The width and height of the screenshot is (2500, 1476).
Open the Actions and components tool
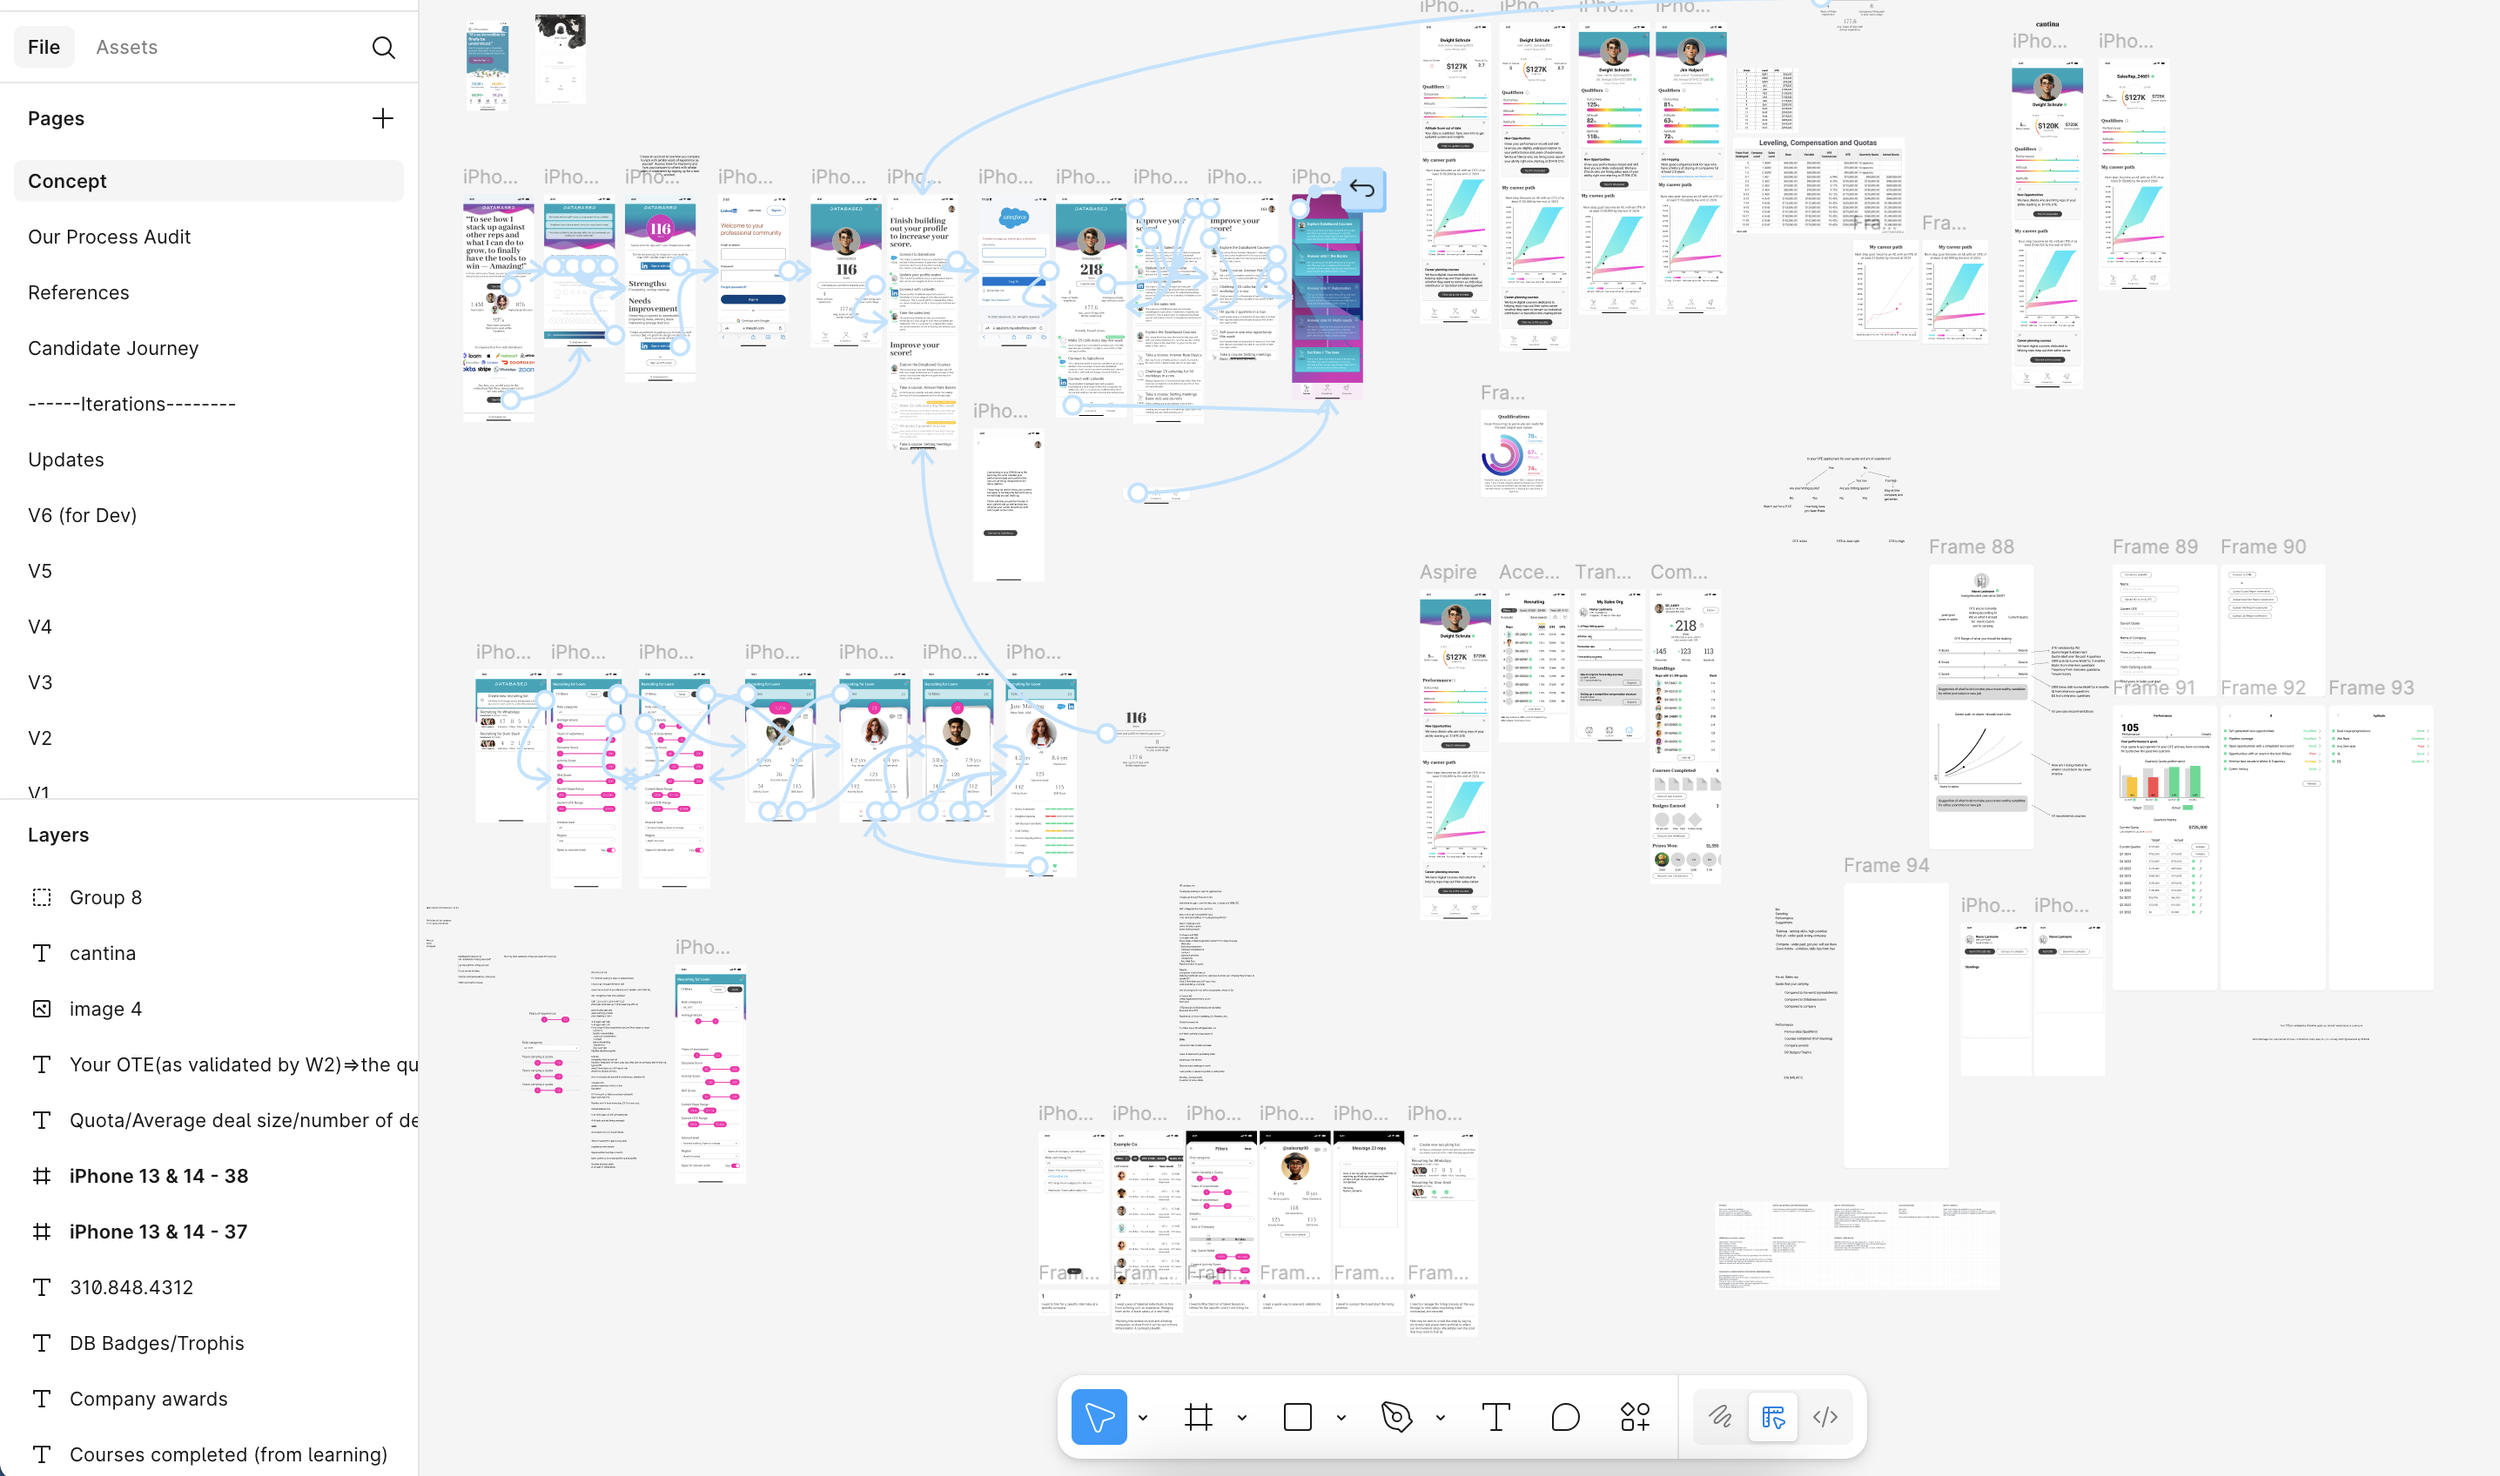[x=1635, y=1416]
